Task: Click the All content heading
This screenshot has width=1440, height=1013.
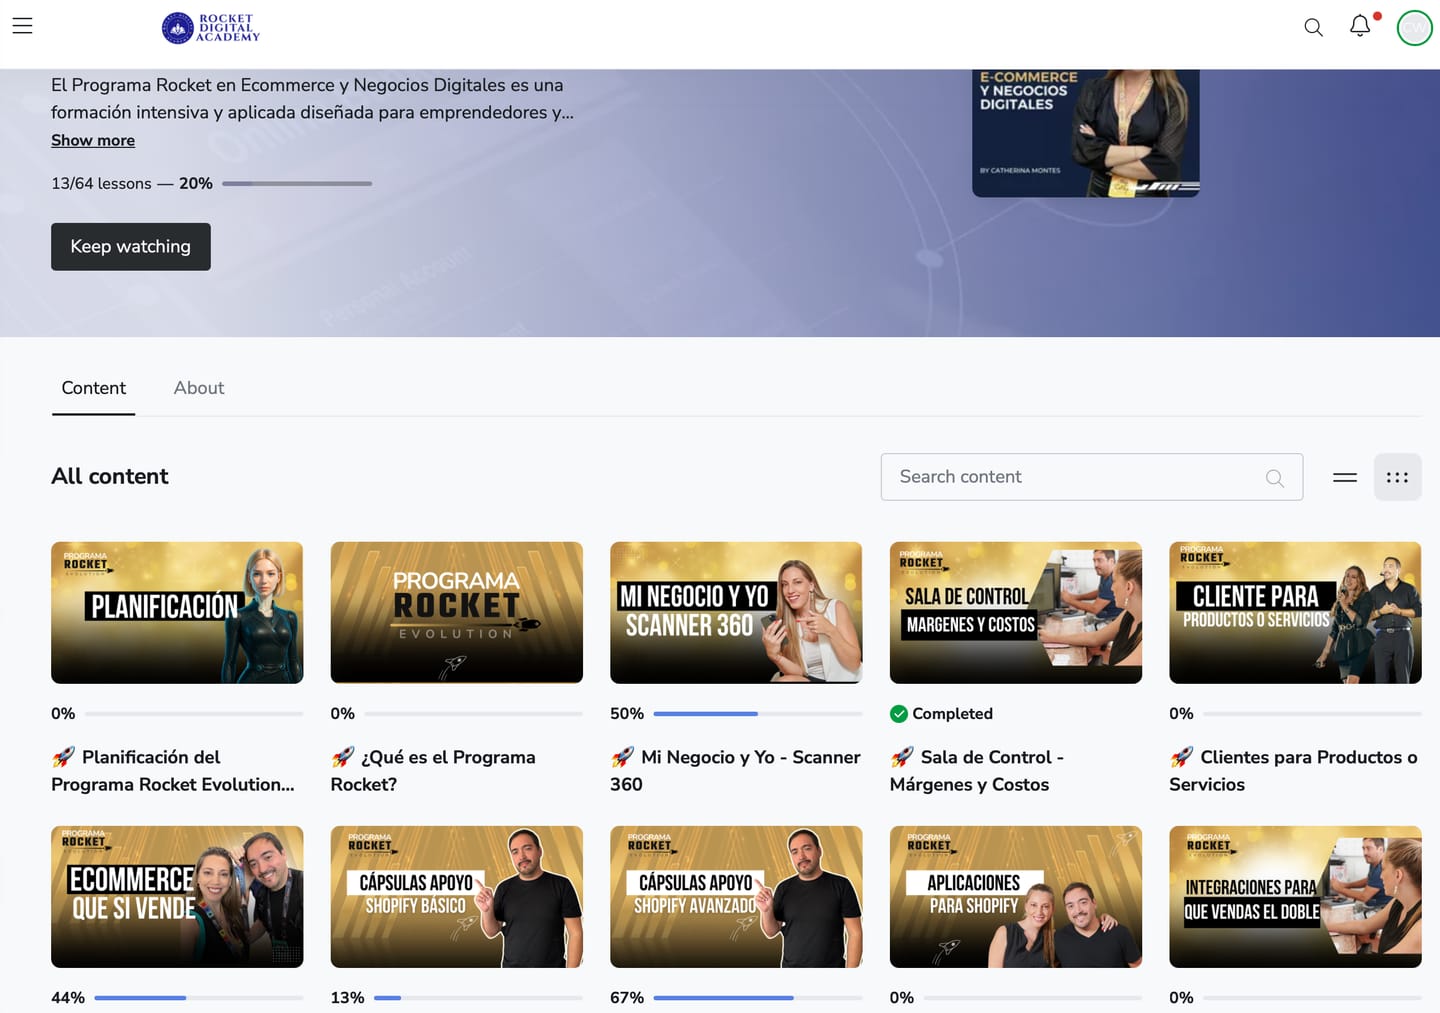Action: 110,477
